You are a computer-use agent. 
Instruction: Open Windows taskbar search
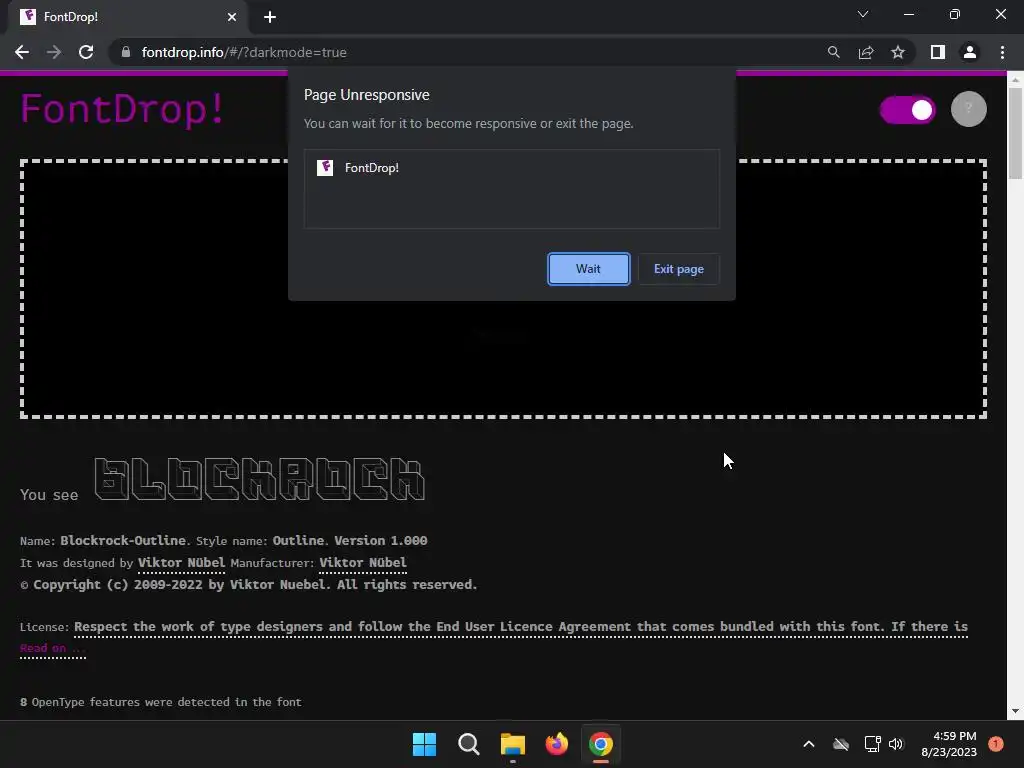pos(469,744)
